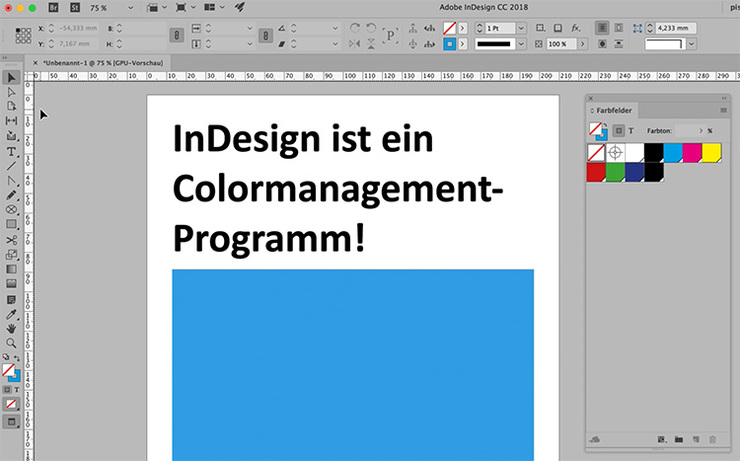Image resolution: width=740 pixels, height=461 pixels.
Task: Select the Line tool
Action: [11, 166]
